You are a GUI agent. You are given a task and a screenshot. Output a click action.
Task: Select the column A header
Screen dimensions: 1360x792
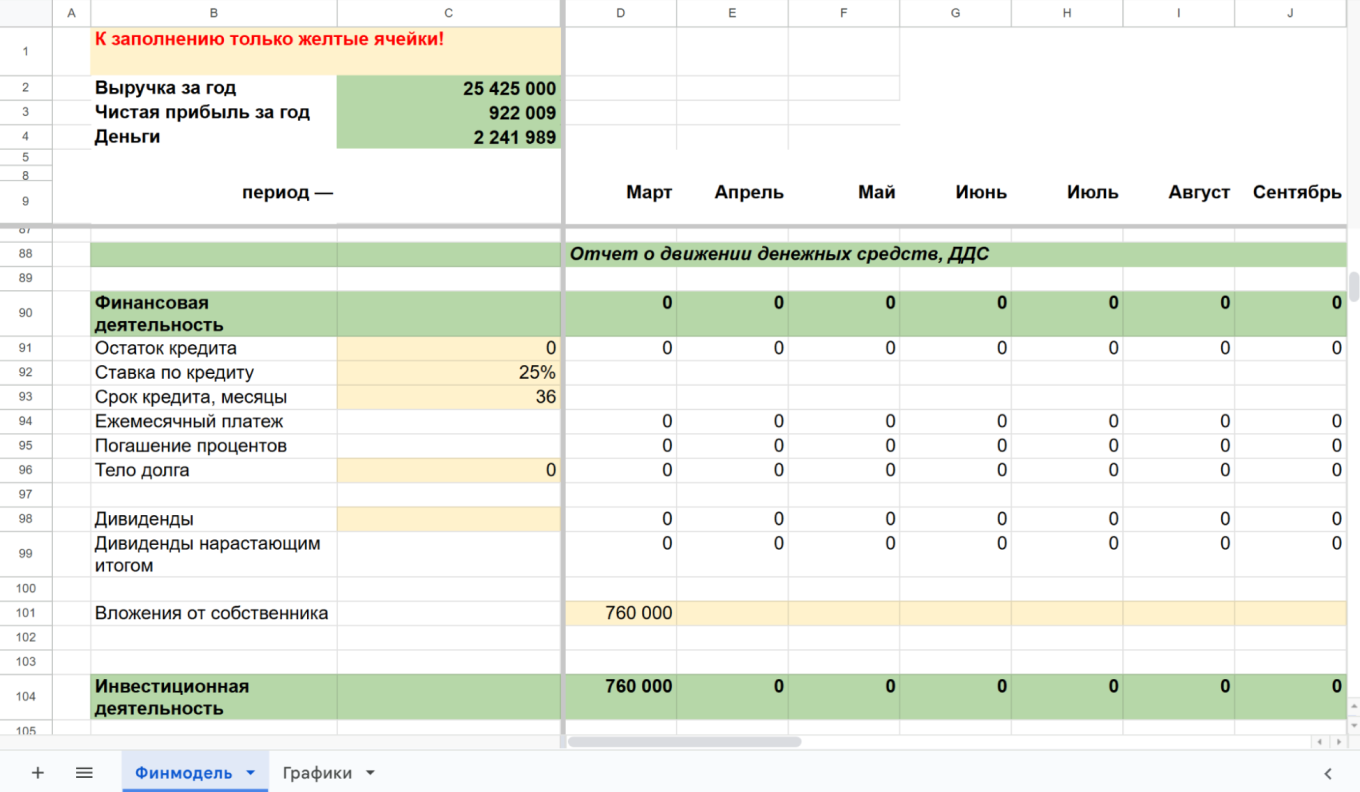coord(71,13)
